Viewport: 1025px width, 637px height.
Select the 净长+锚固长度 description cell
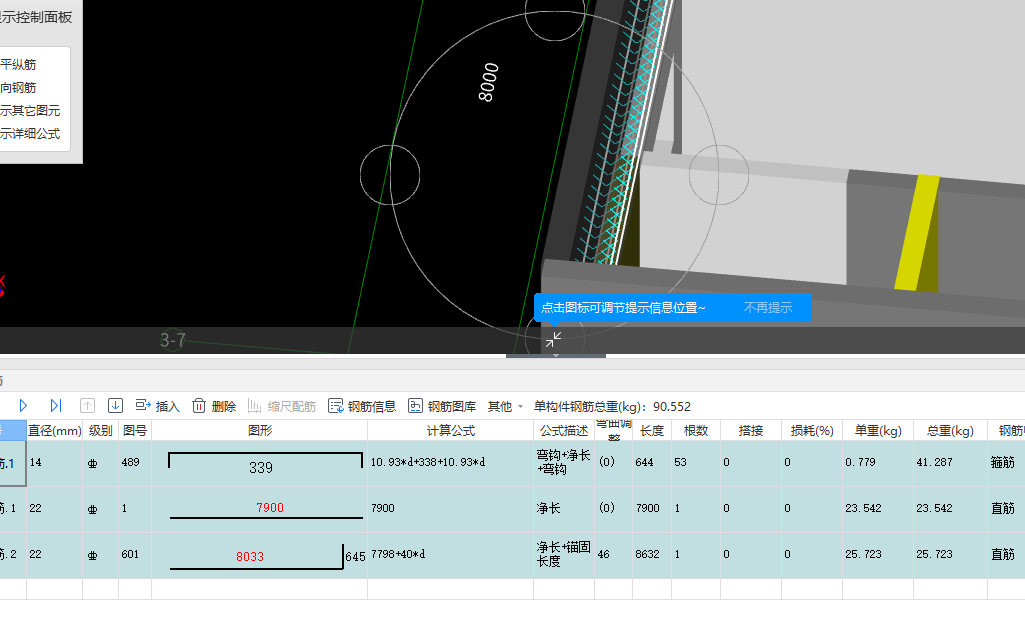(563, 554)
